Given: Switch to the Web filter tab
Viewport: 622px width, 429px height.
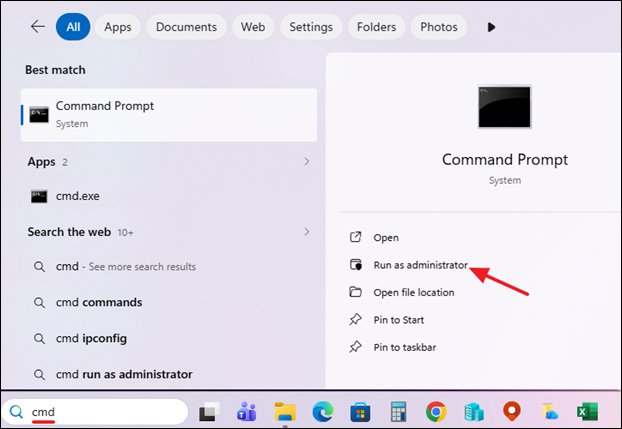Looking at the screenshot, I should pos(253,27).
